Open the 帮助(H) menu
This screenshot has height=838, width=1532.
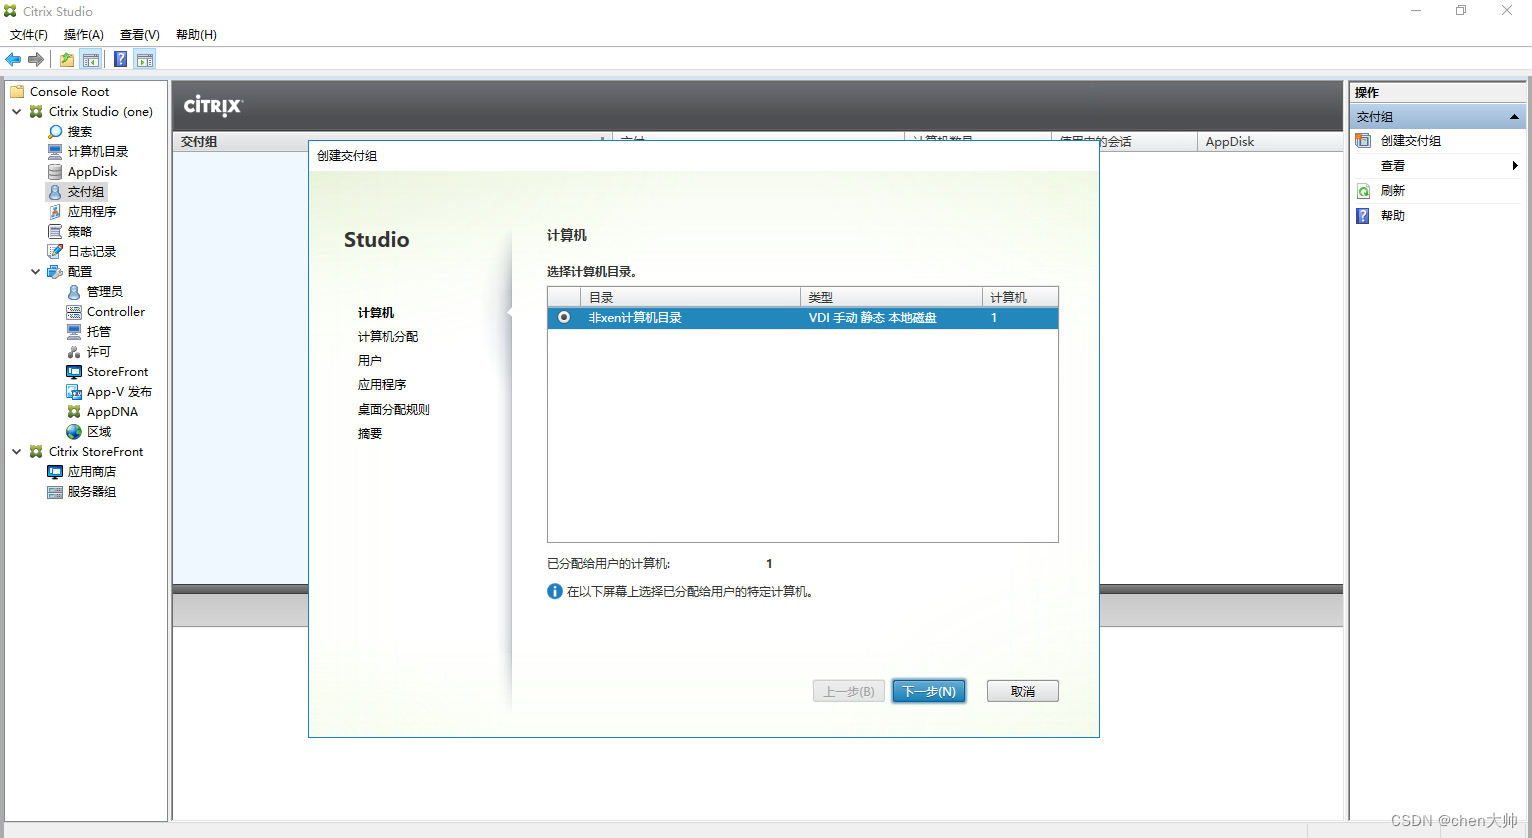coord(196,34)
